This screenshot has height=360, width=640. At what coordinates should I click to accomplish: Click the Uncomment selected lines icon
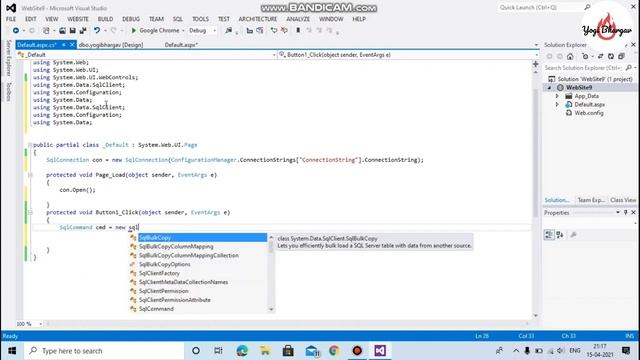(284, 31)
